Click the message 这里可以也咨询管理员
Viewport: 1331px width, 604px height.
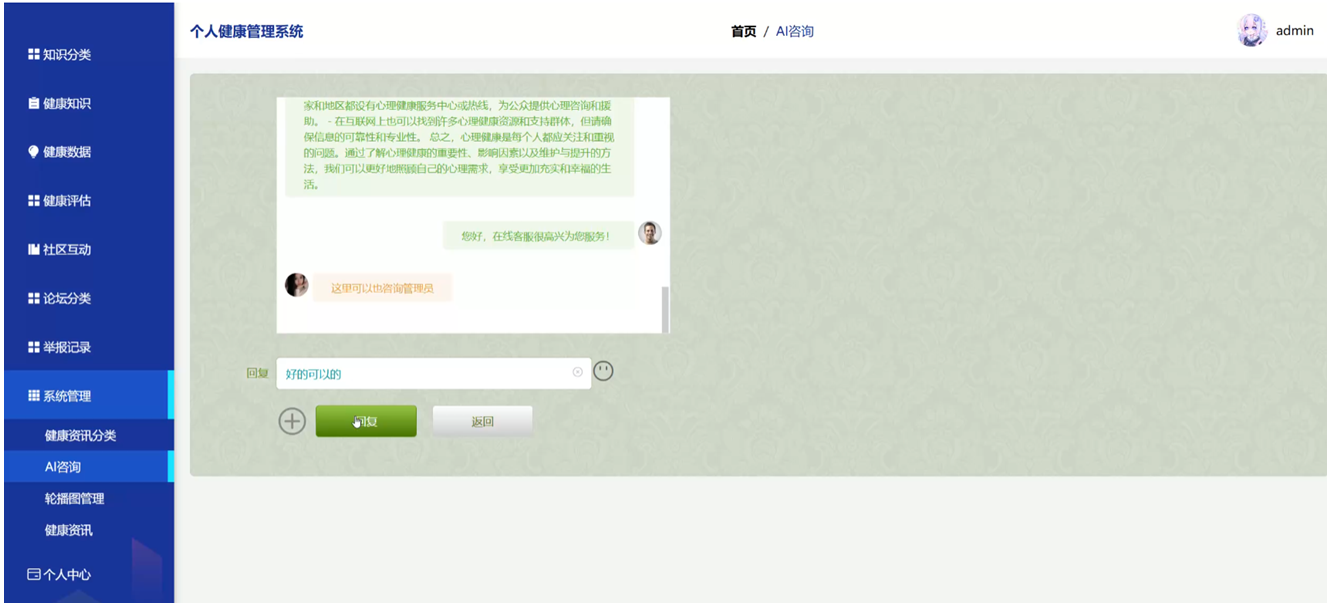tap(382, 288)
